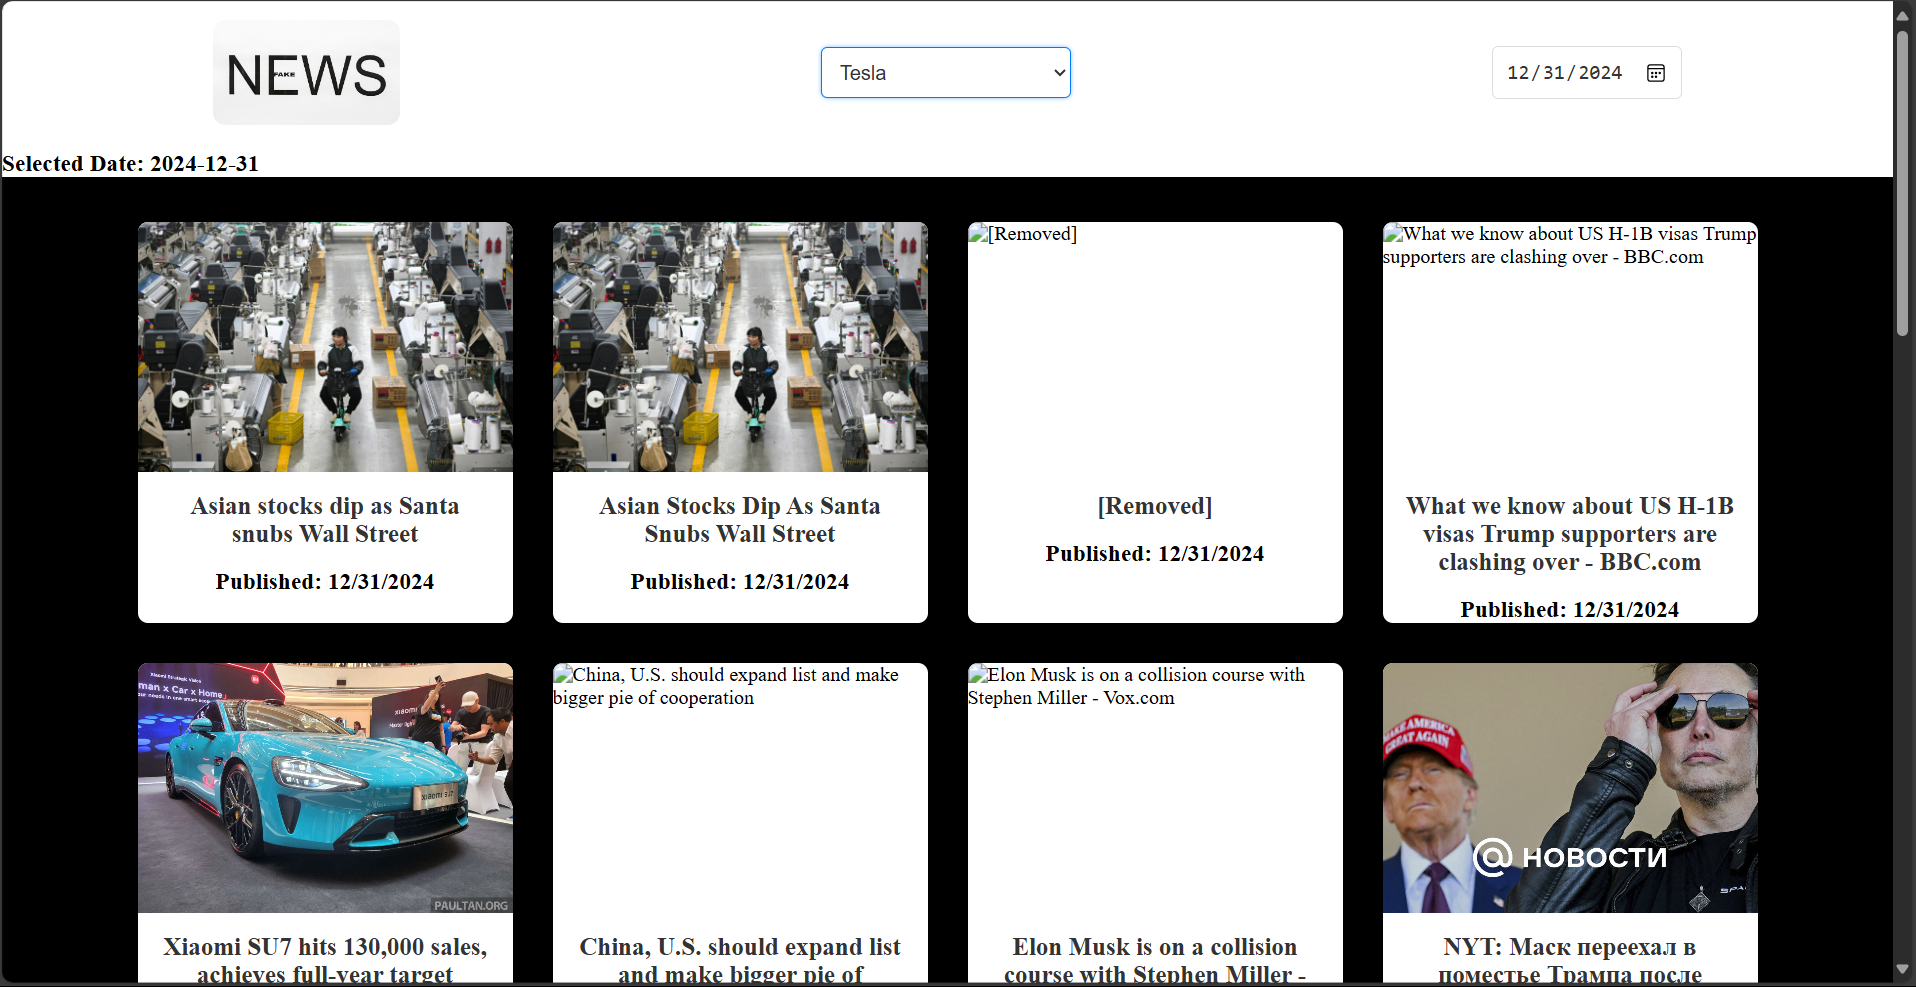
Task: Click the 'Selected Date: 2024-12-31' text
Action: click(x=131, y=164)
